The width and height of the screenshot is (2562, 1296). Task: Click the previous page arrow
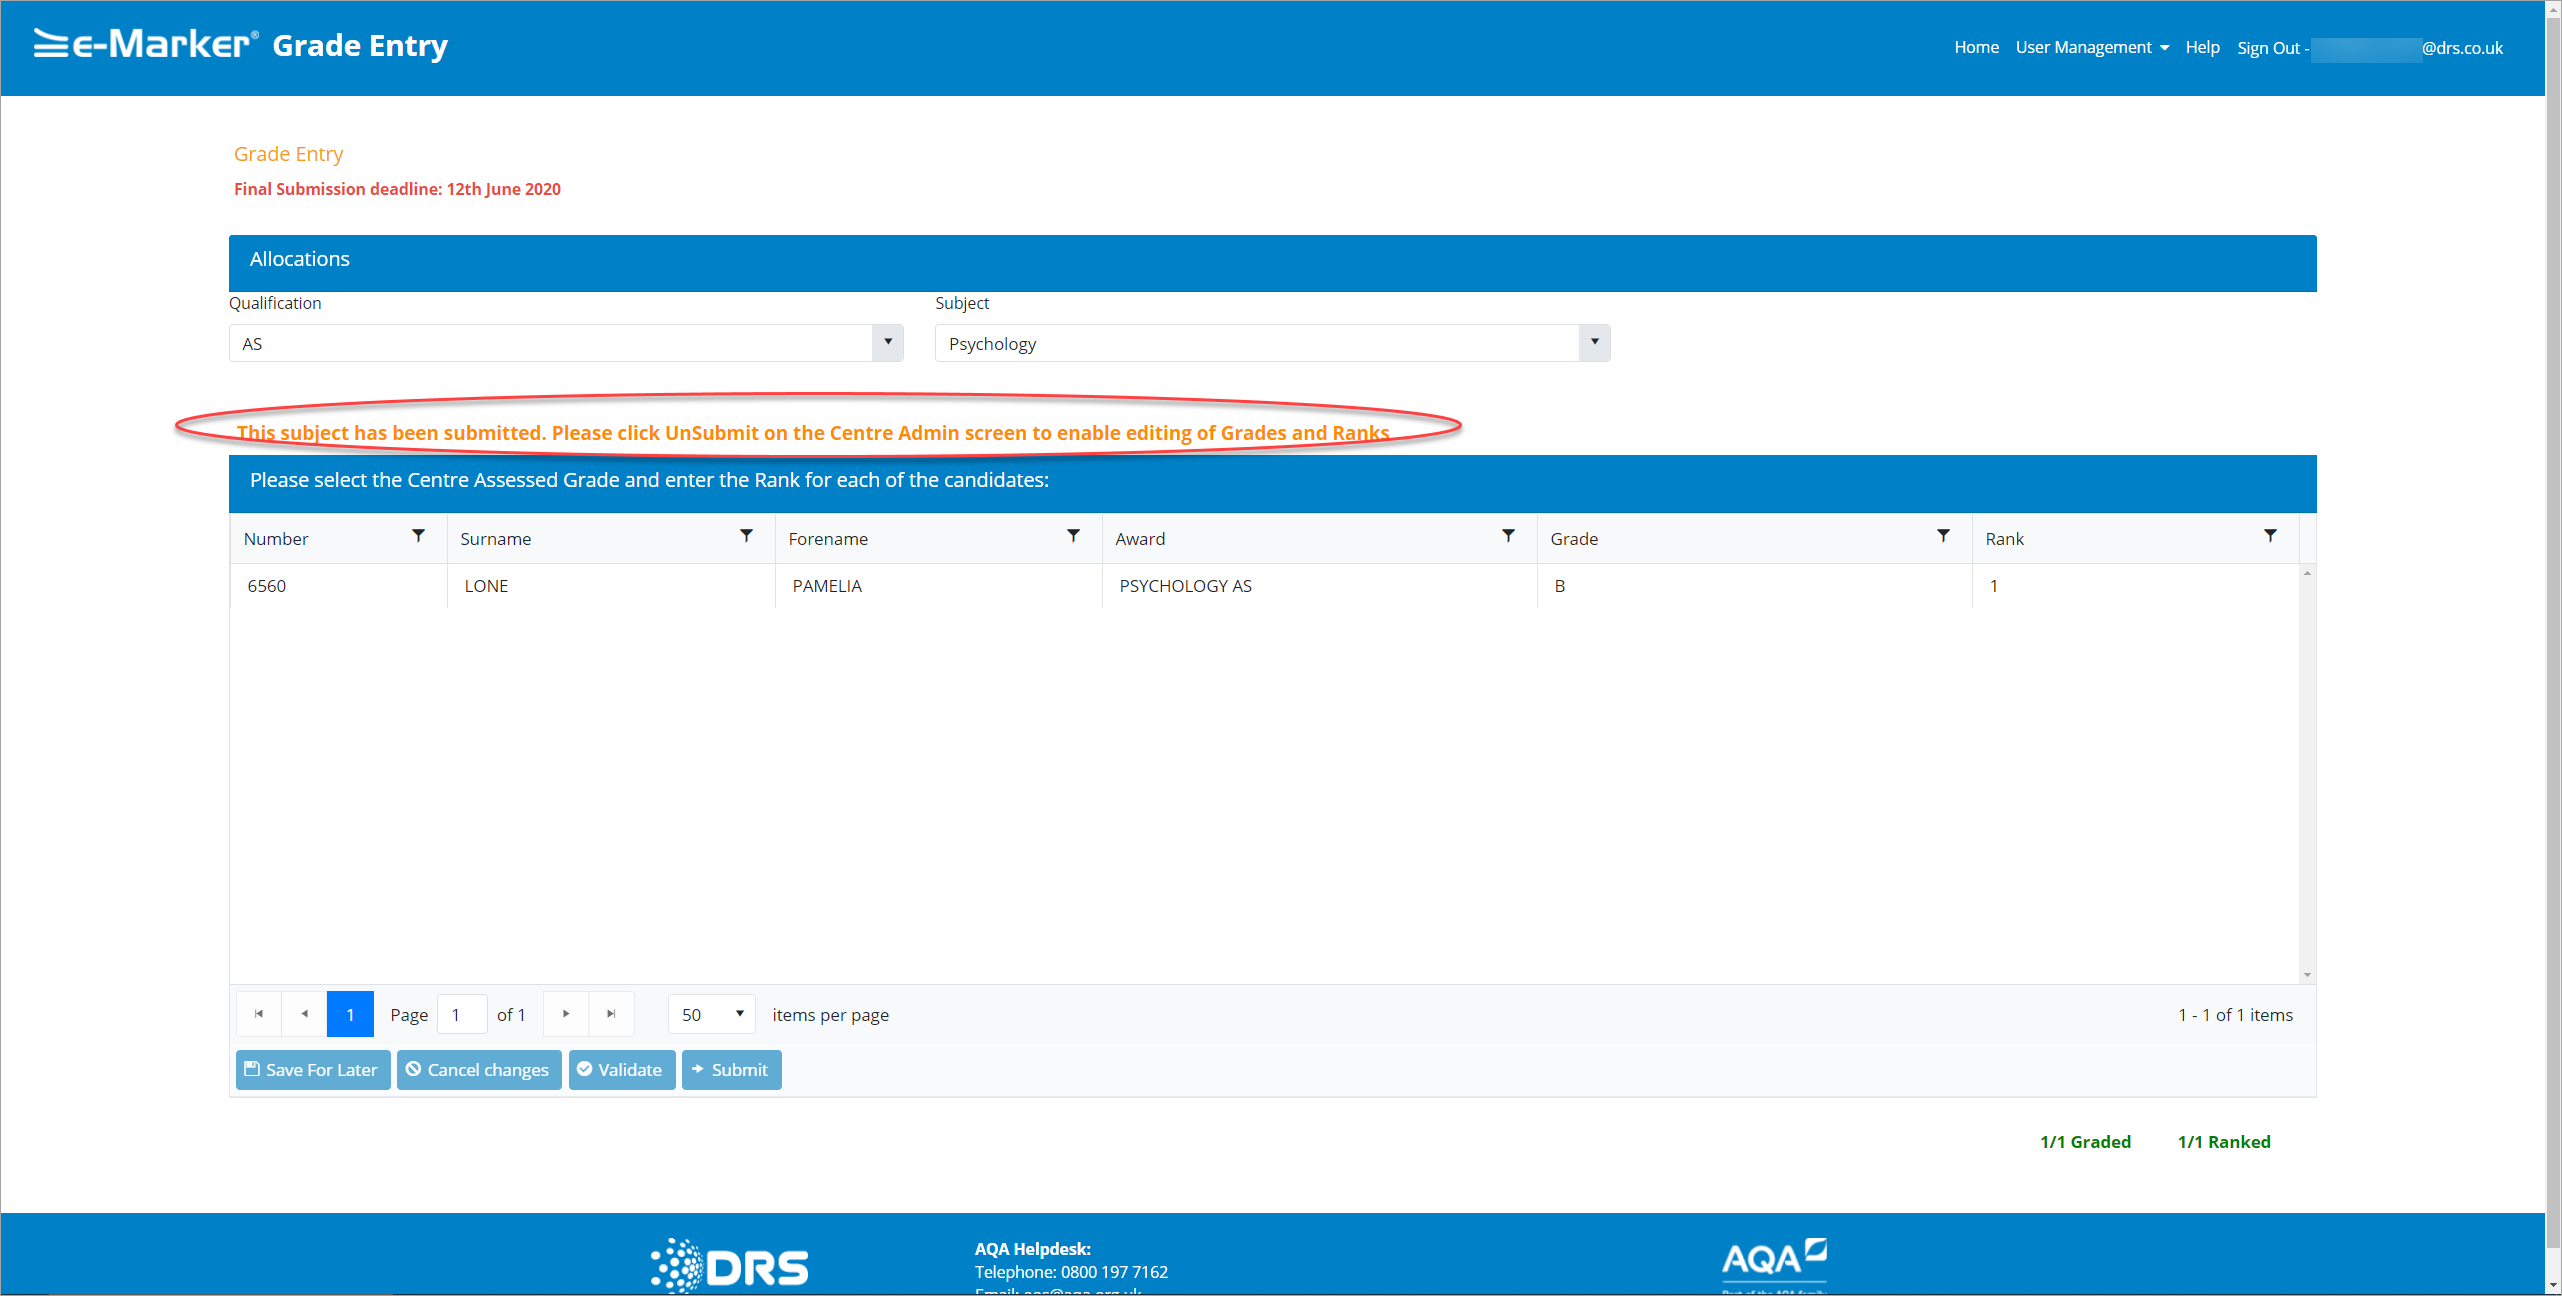(305, 1014)
